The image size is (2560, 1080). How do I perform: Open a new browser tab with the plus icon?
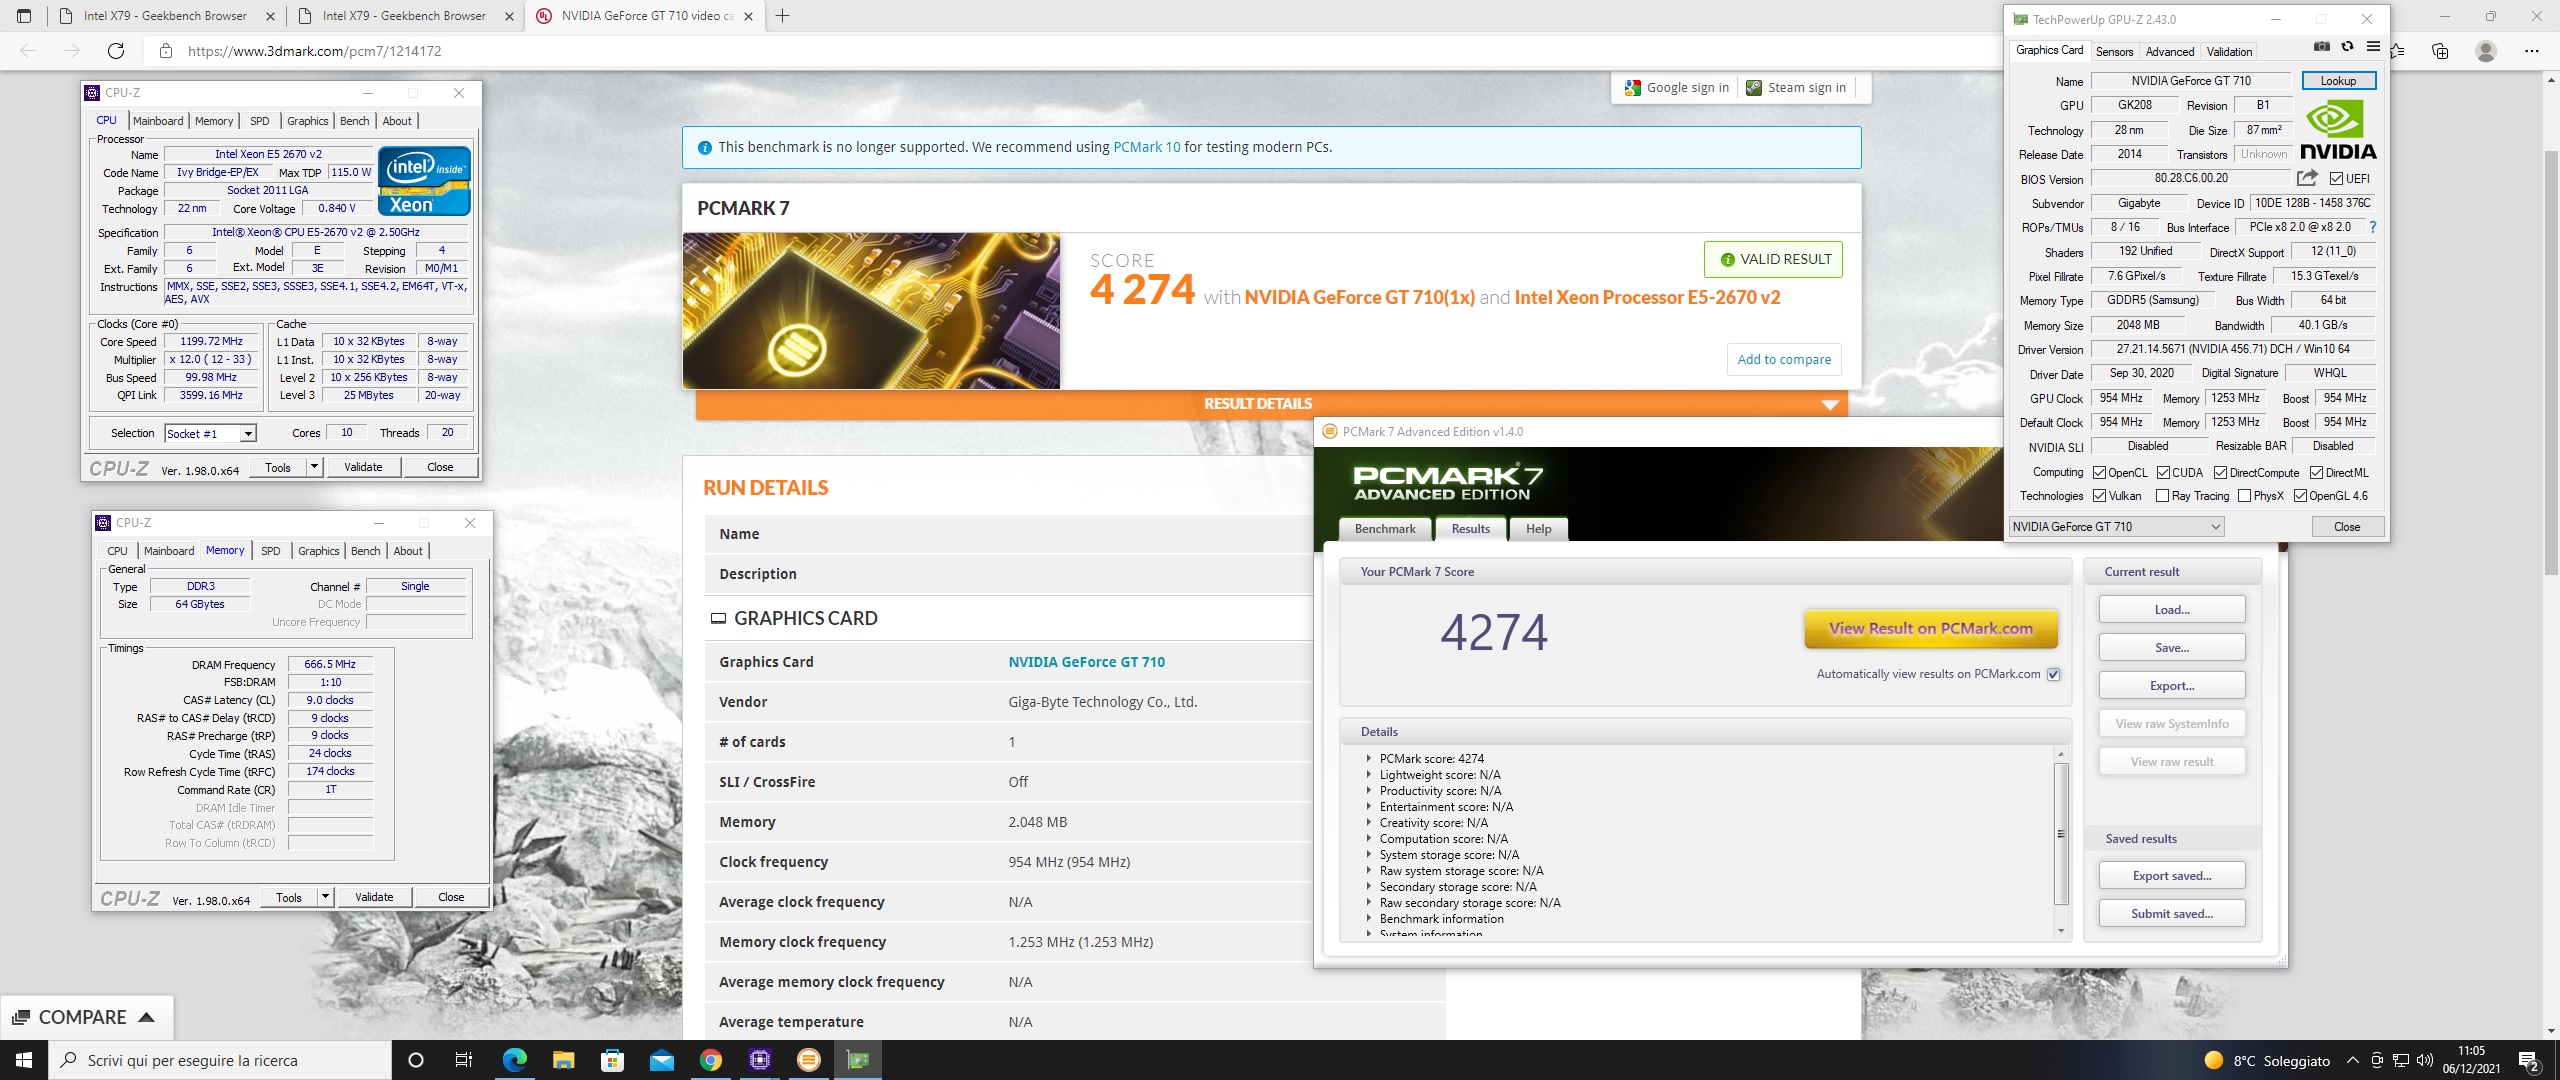(x=782, y=16)
